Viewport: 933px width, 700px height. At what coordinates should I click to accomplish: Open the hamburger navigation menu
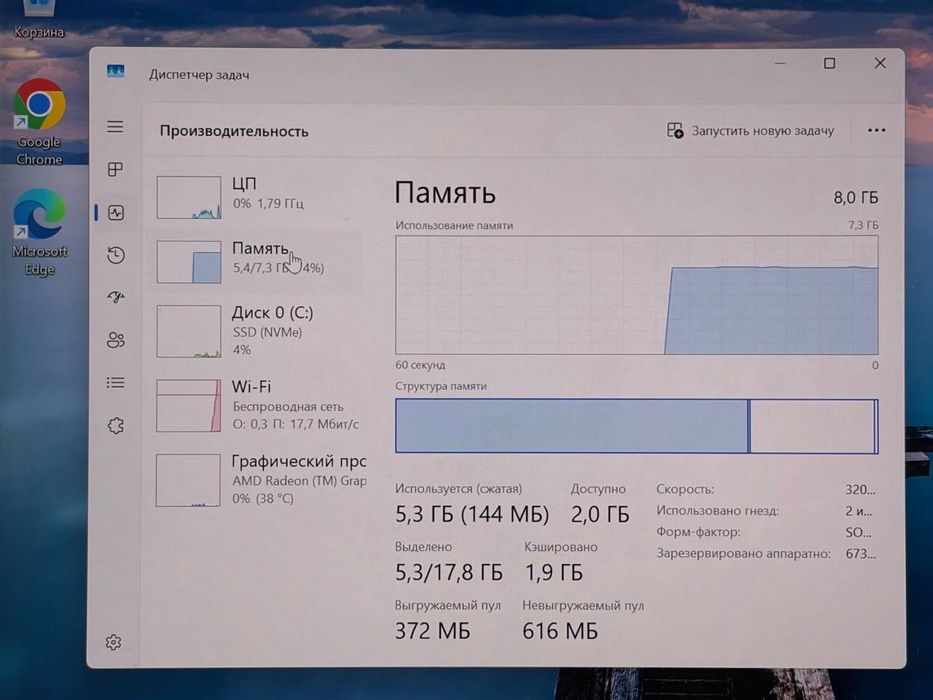click(x=115, y=127)
